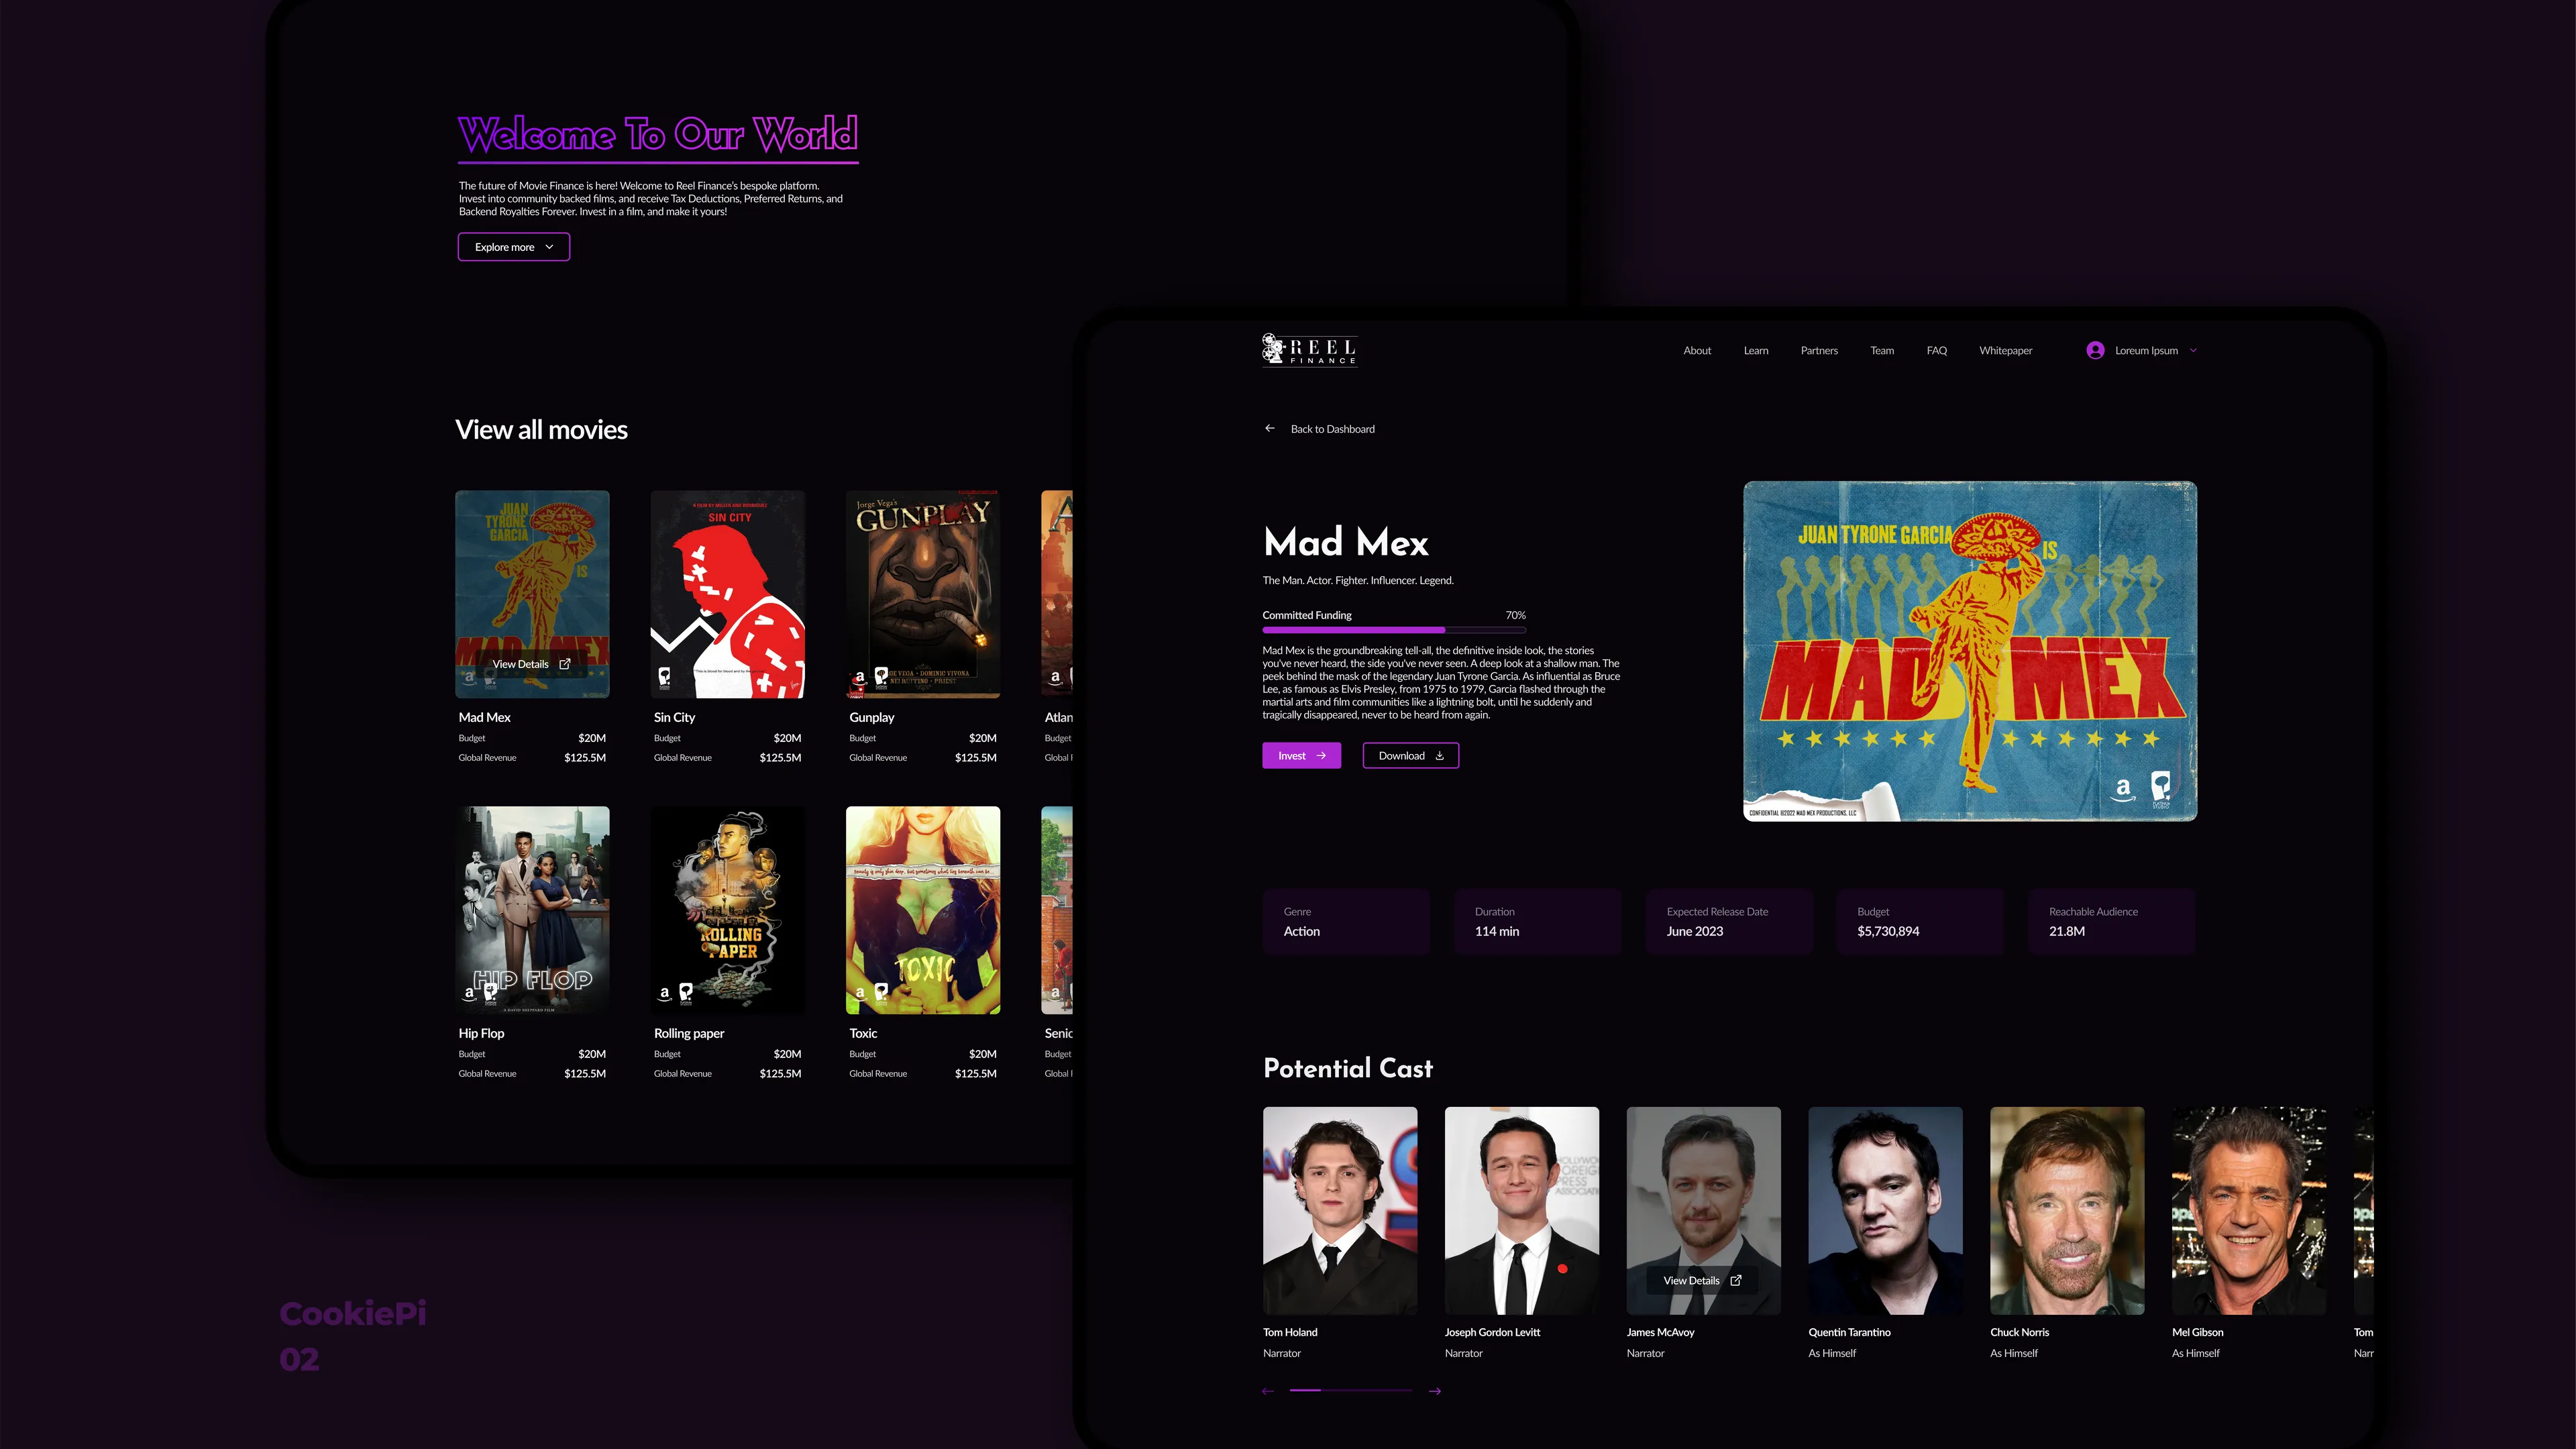Click the user account icon in the navbar
This screenshot has height=1449, width=2576.
click(x=2095, y=349)
